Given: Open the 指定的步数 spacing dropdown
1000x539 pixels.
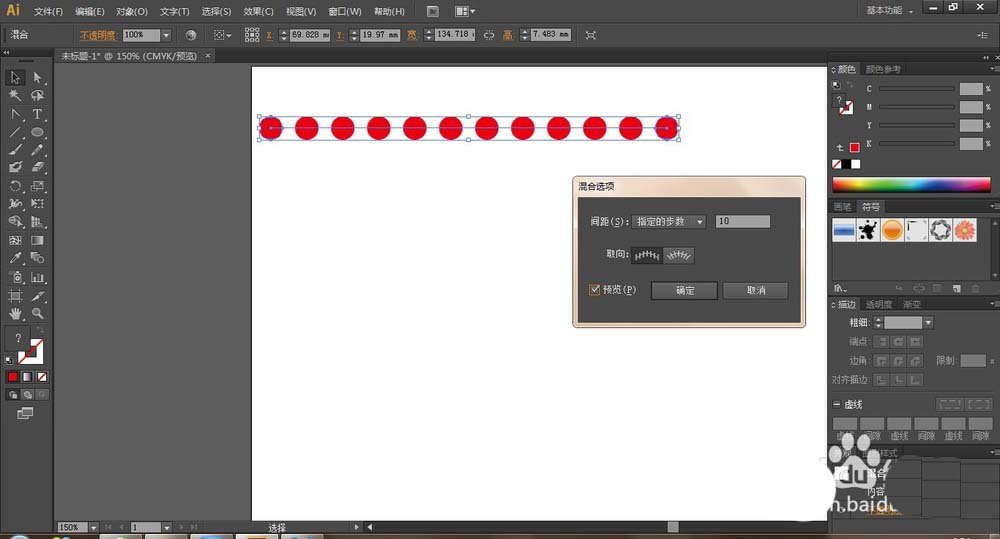Looking at the screenshot, I should [x=668, y=221].
